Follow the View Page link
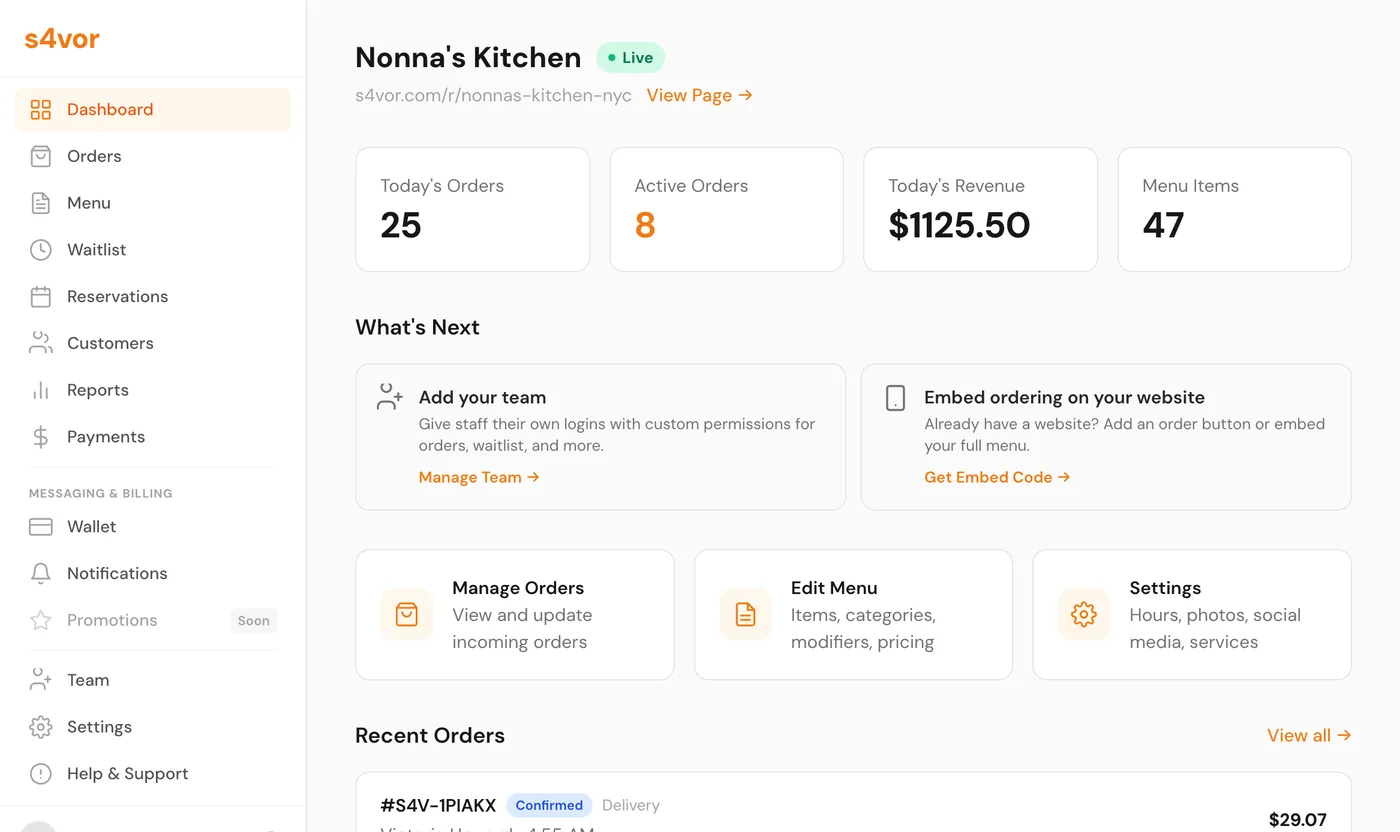The image size is (1400, 832). coord(699,96)
